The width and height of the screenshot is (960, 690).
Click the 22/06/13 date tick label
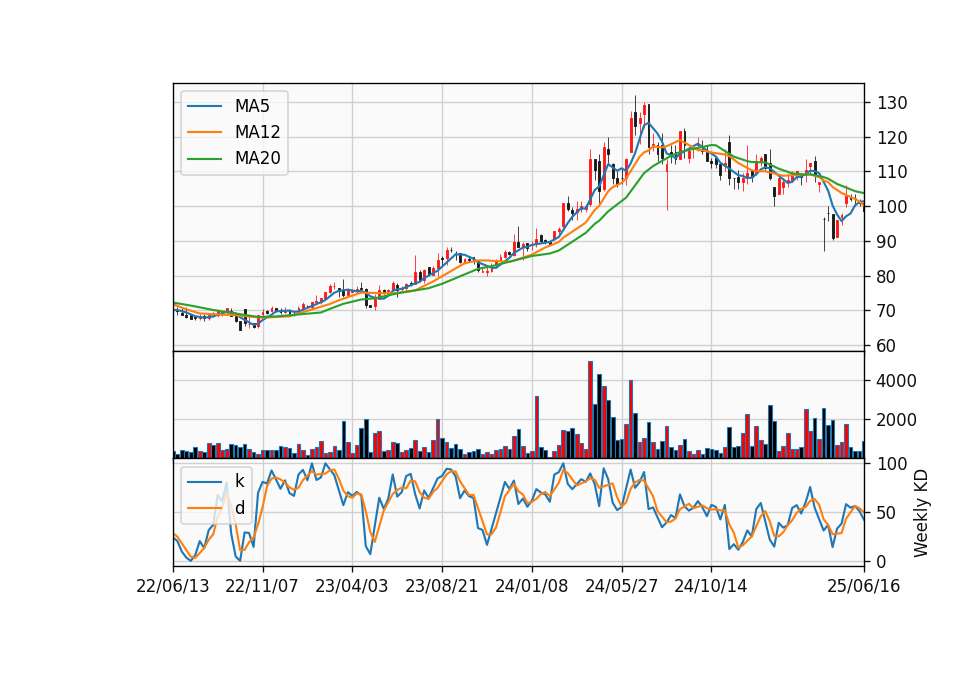coord(173,586)
